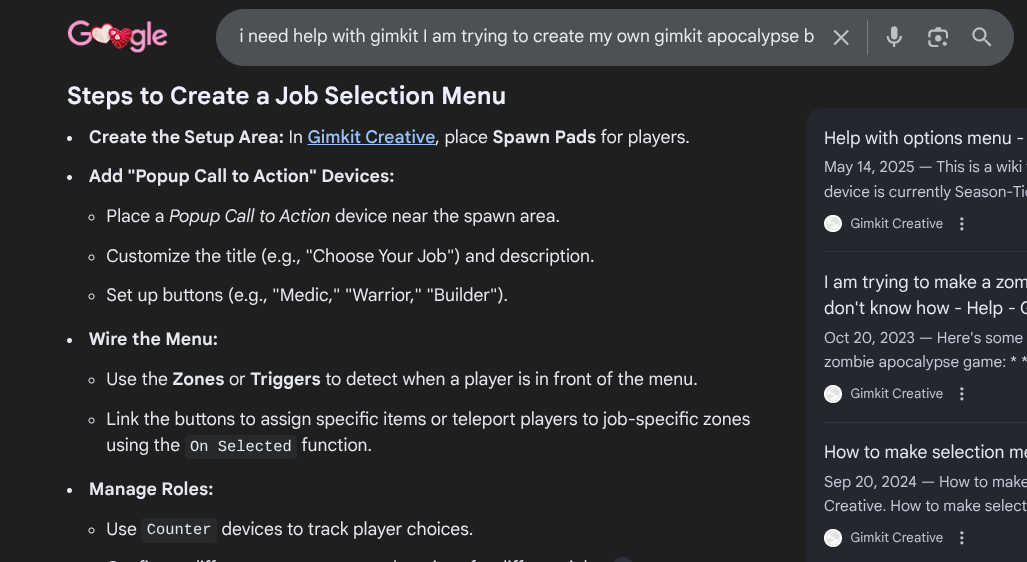Click the 'Gimkit Creative' source name under the Sep 20, 2024 result
The height and width of the screenshot is (562, 1027).
[896, 538]
